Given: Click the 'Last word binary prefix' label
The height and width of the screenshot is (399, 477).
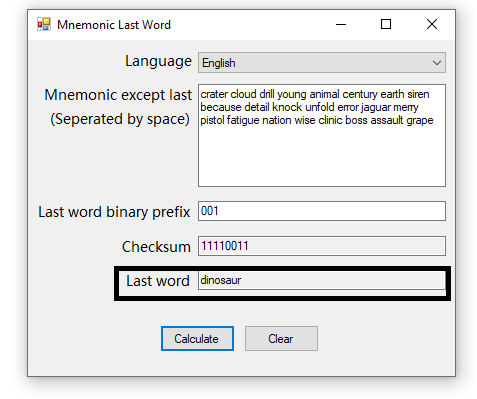Looking at the screenshot, I should coord(114,212).
